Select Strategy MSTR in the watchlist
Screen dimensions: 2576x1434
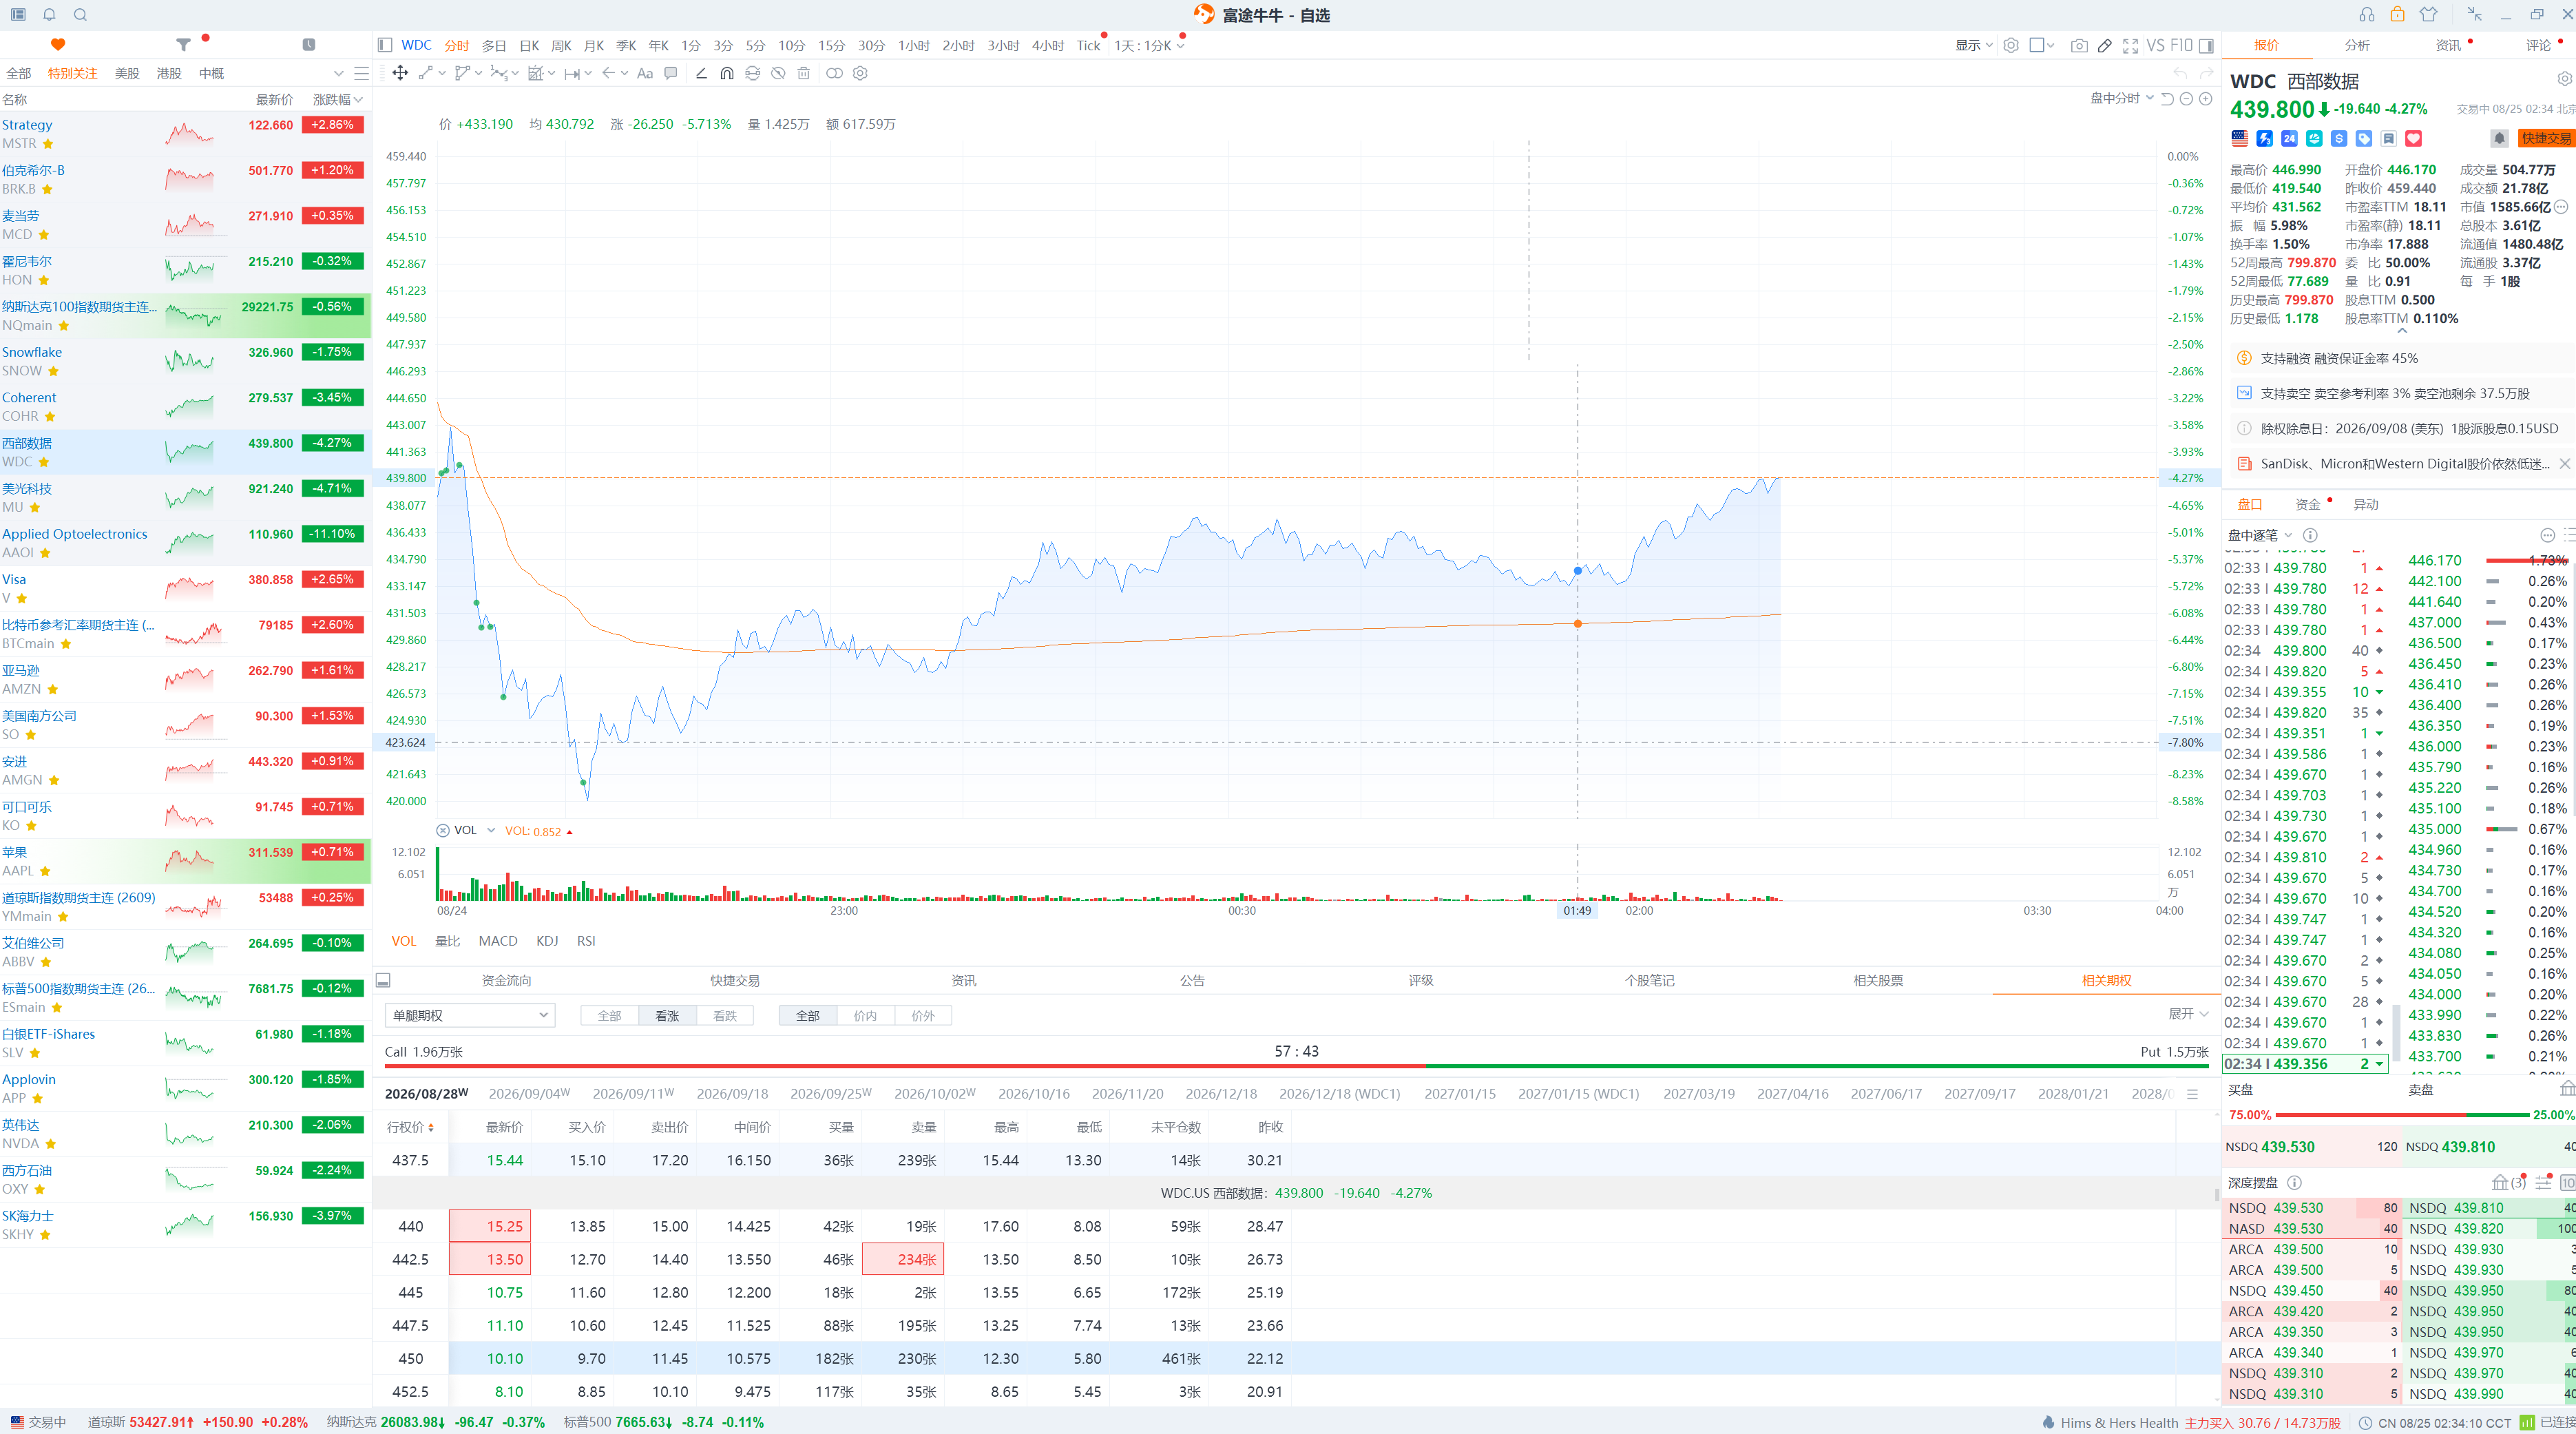[185, 134]
